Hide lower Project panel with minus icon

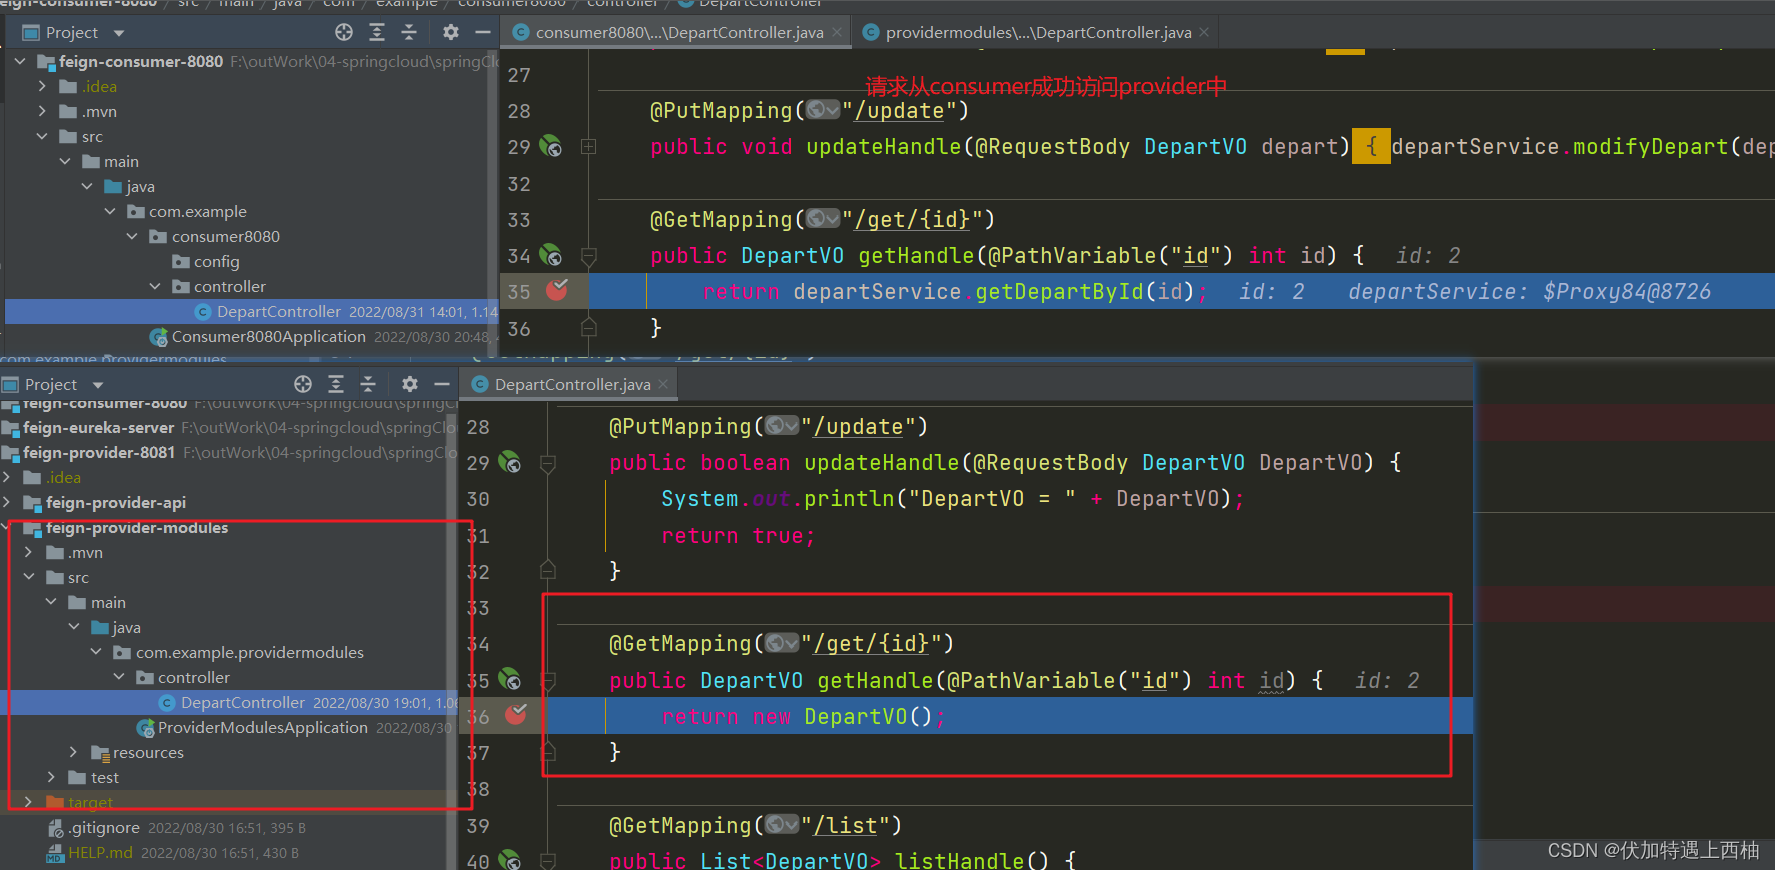click(x=442, y=384)
